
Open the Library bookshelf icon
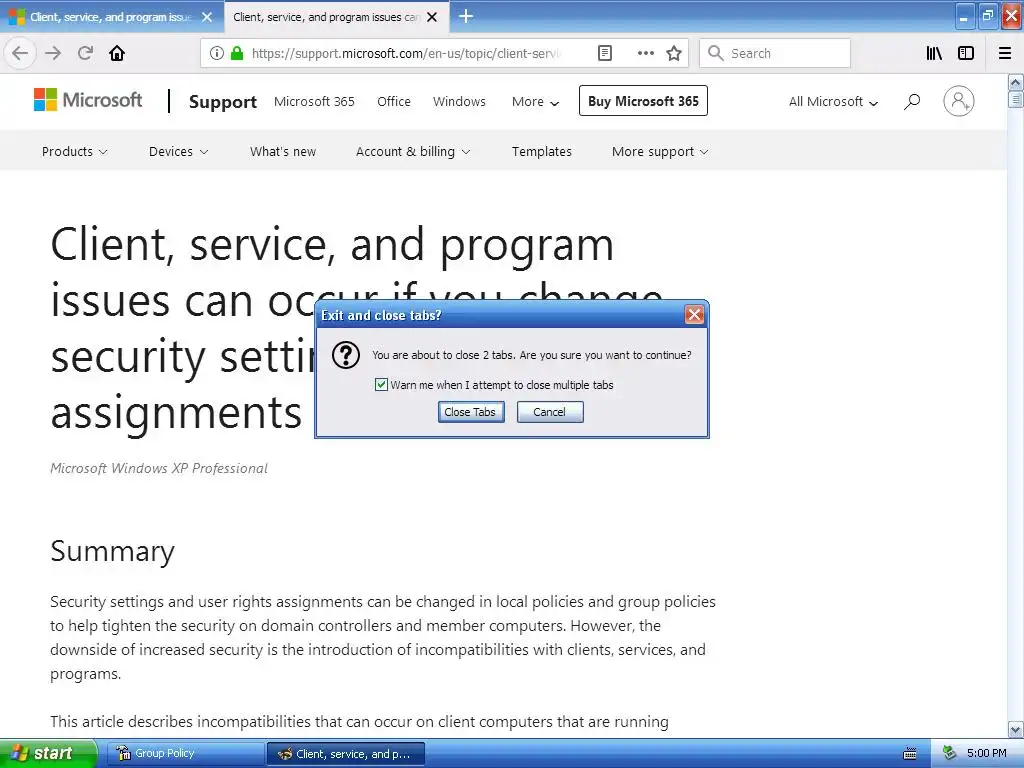pyautogui.click(x=934, y=53)
